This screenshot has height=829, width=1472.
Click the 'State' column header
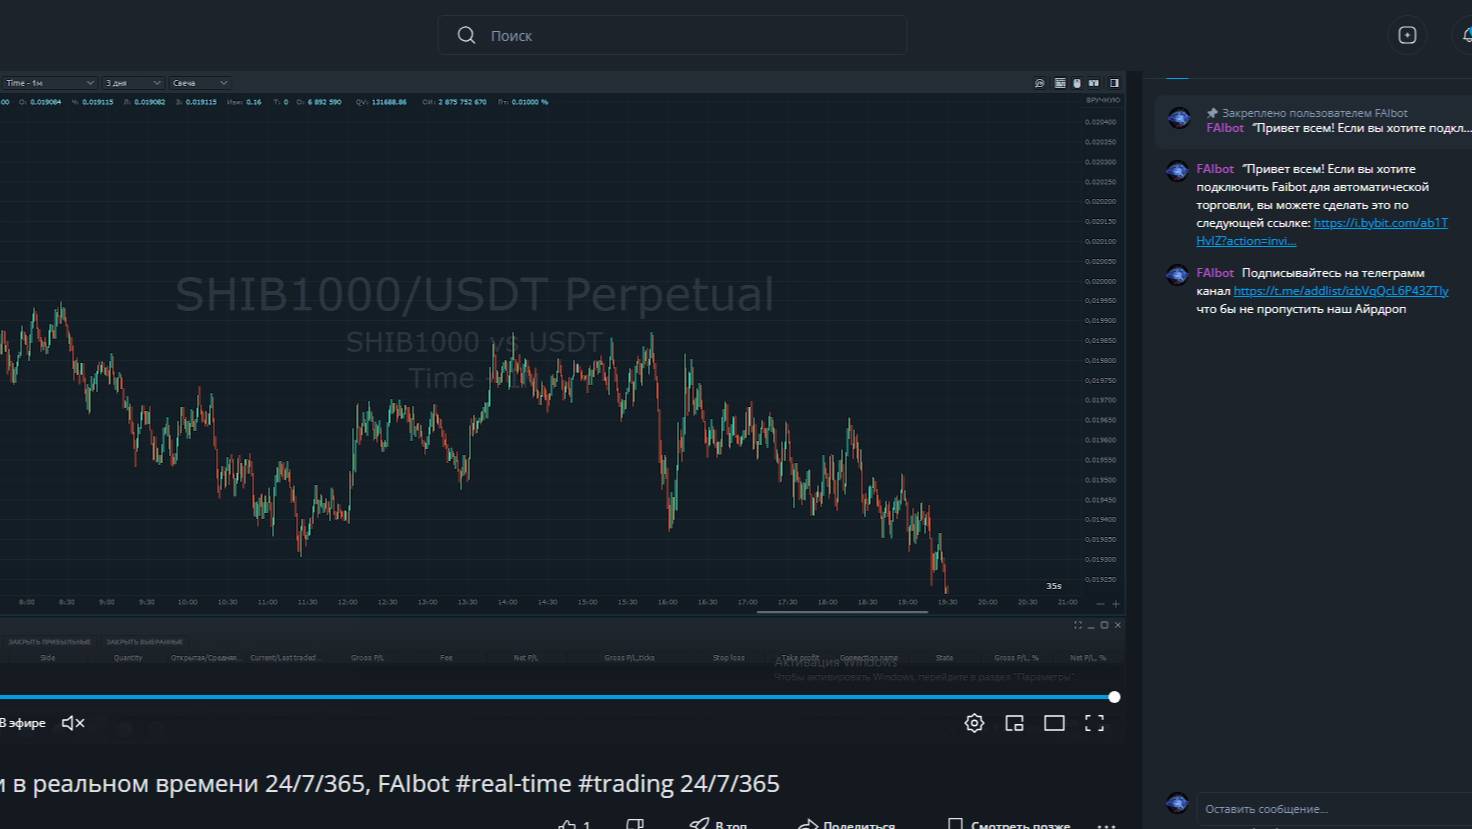pyautogui.click(x=944, y=658)
